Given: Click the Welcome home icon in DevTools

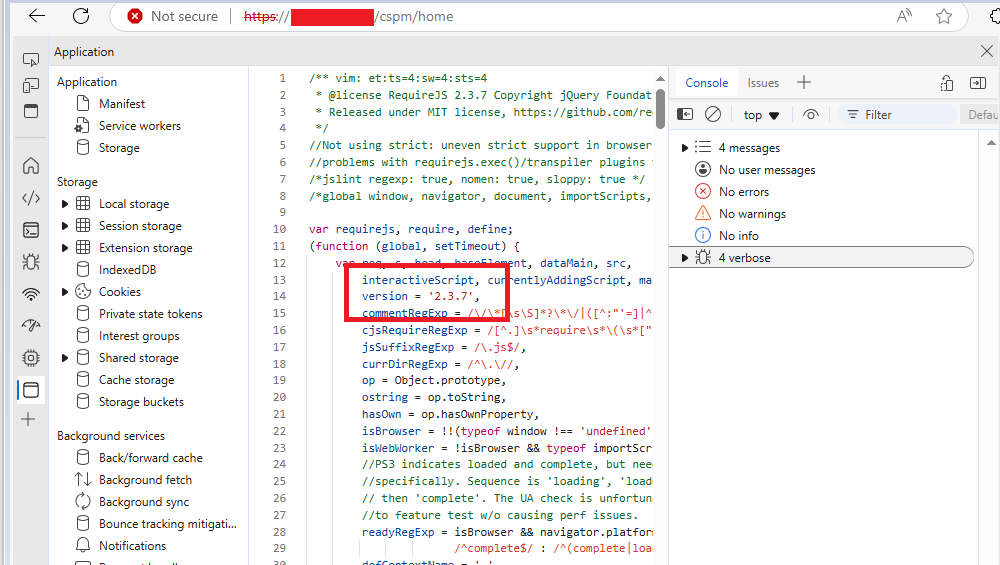Looking at the screenshot, I should coord(31,166).
